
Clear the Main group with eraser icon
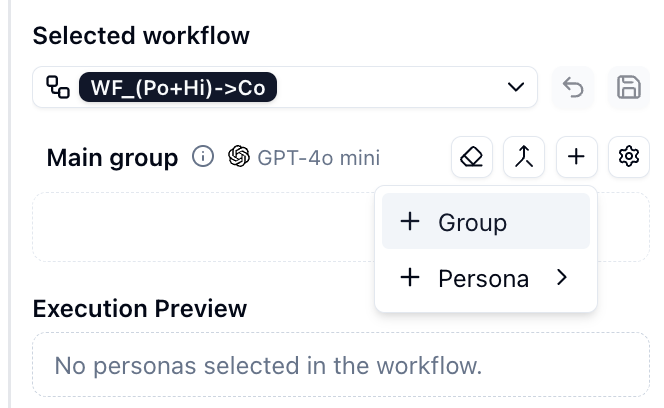tap(472, 157)
